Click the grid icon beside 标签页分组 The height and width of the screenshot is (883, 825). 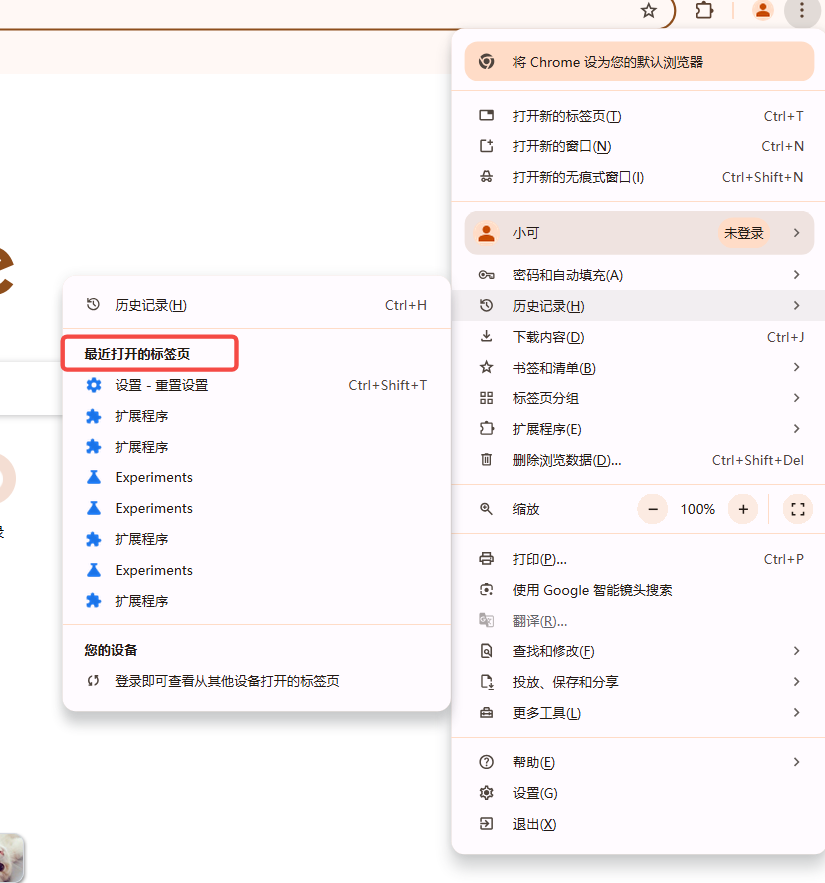tap(487, 398)
